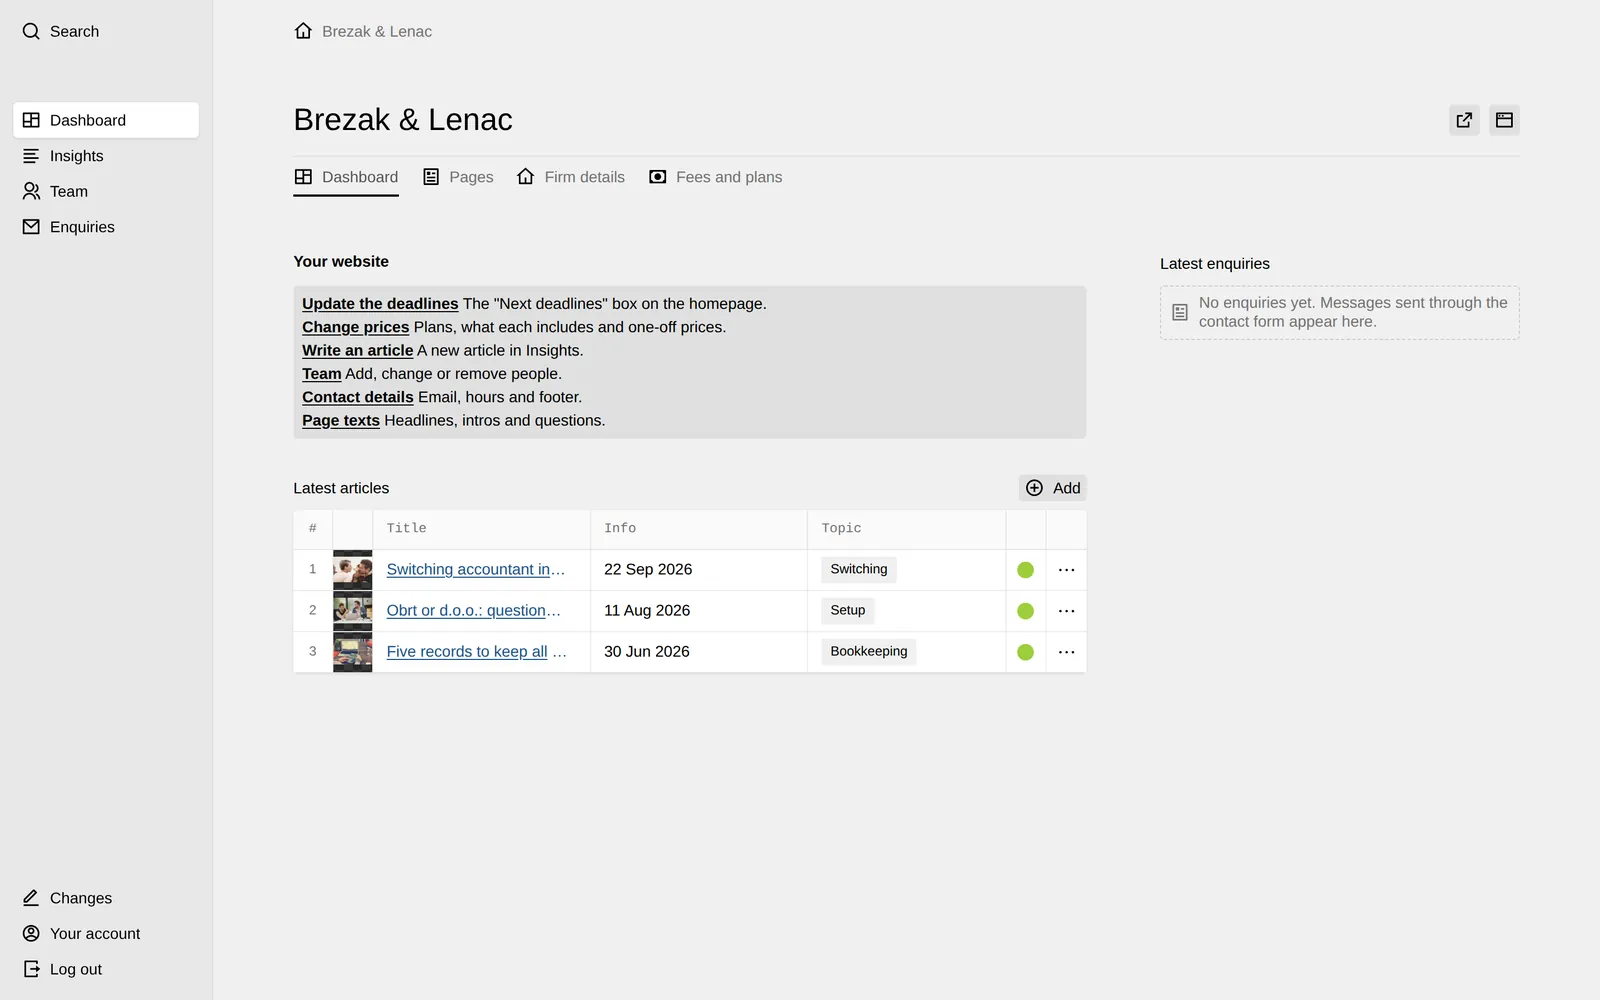Click the preview window icon button
This screenshot has height=1000, width=1600.
click(1504, 120)
